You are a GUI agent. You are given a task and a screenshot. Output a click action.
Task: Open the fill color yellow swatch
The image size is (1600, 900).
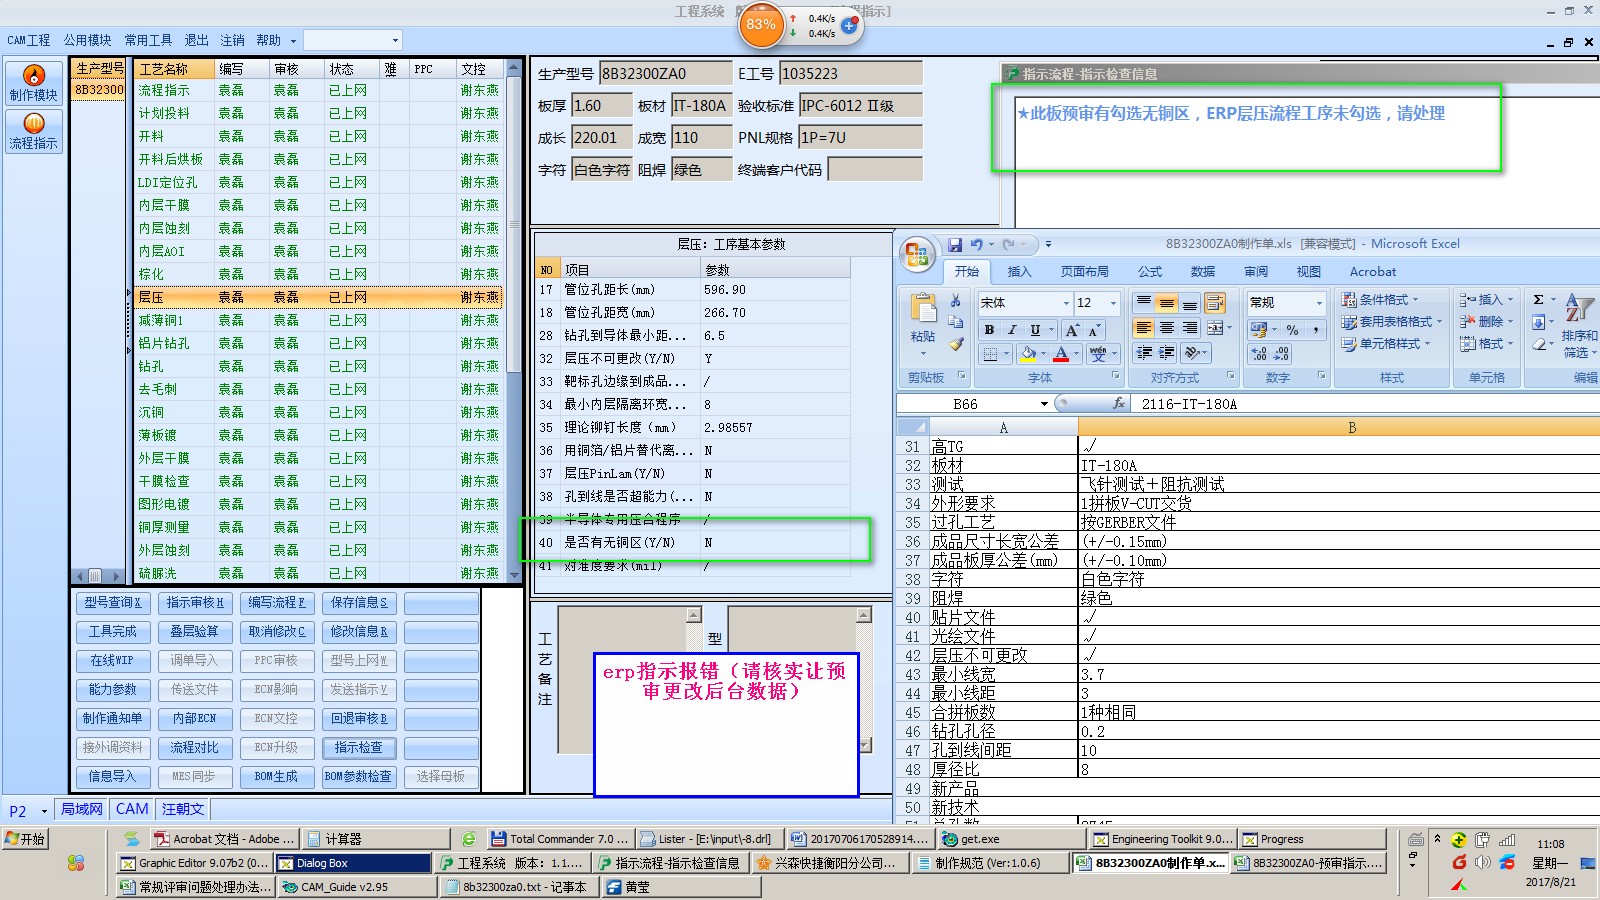coord(1028,354)
